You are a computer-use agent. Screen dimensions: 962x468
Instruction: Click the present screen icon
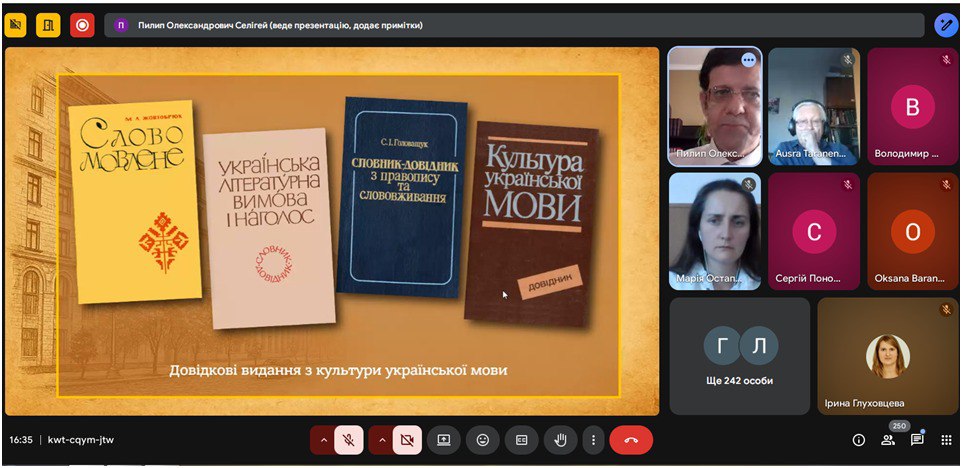[x=444, y=440]
